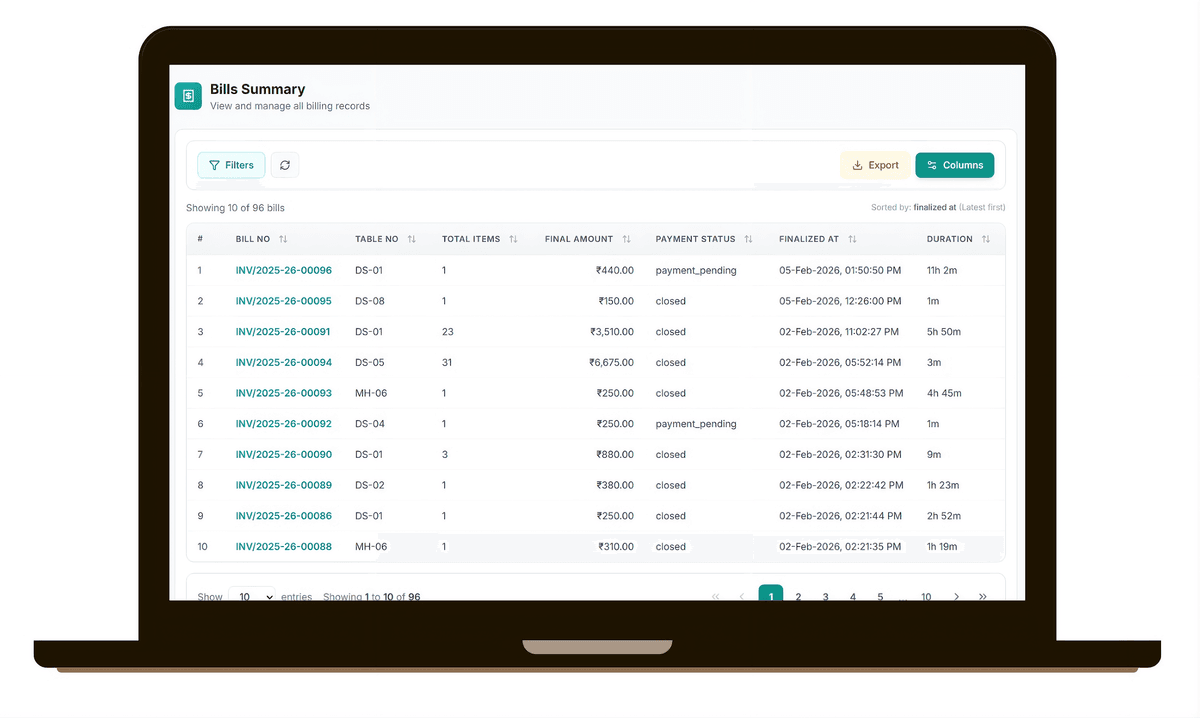The width and height of the screenshot is (1200, 718).
Task: Expand the entries-per-page dropdown
Action: coord(252,596)
